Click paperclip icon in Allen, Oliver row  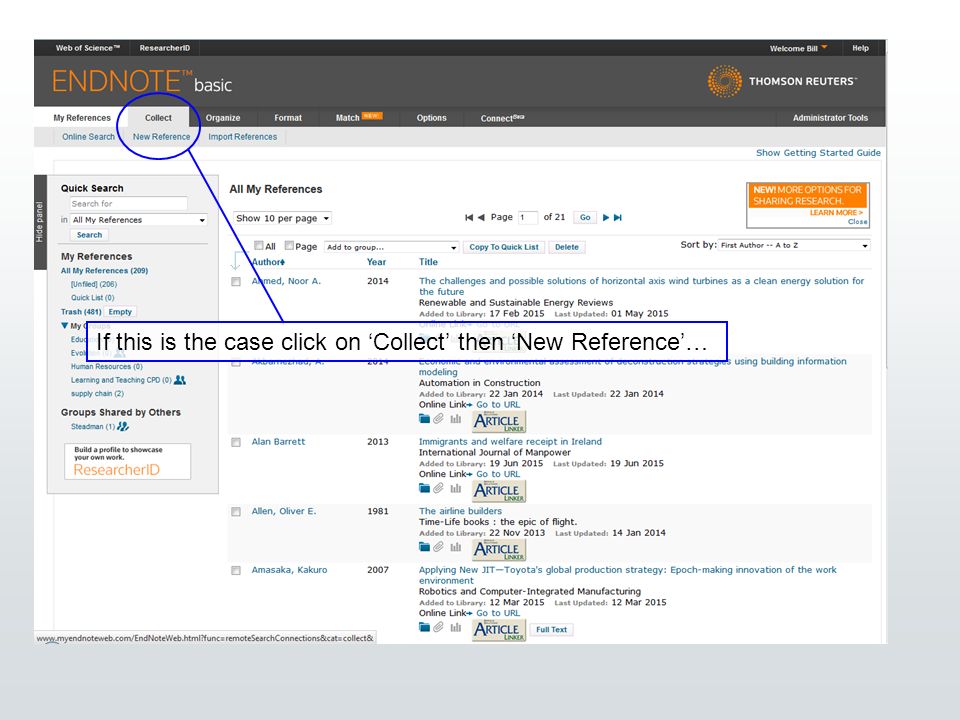(x=438, y=547)
